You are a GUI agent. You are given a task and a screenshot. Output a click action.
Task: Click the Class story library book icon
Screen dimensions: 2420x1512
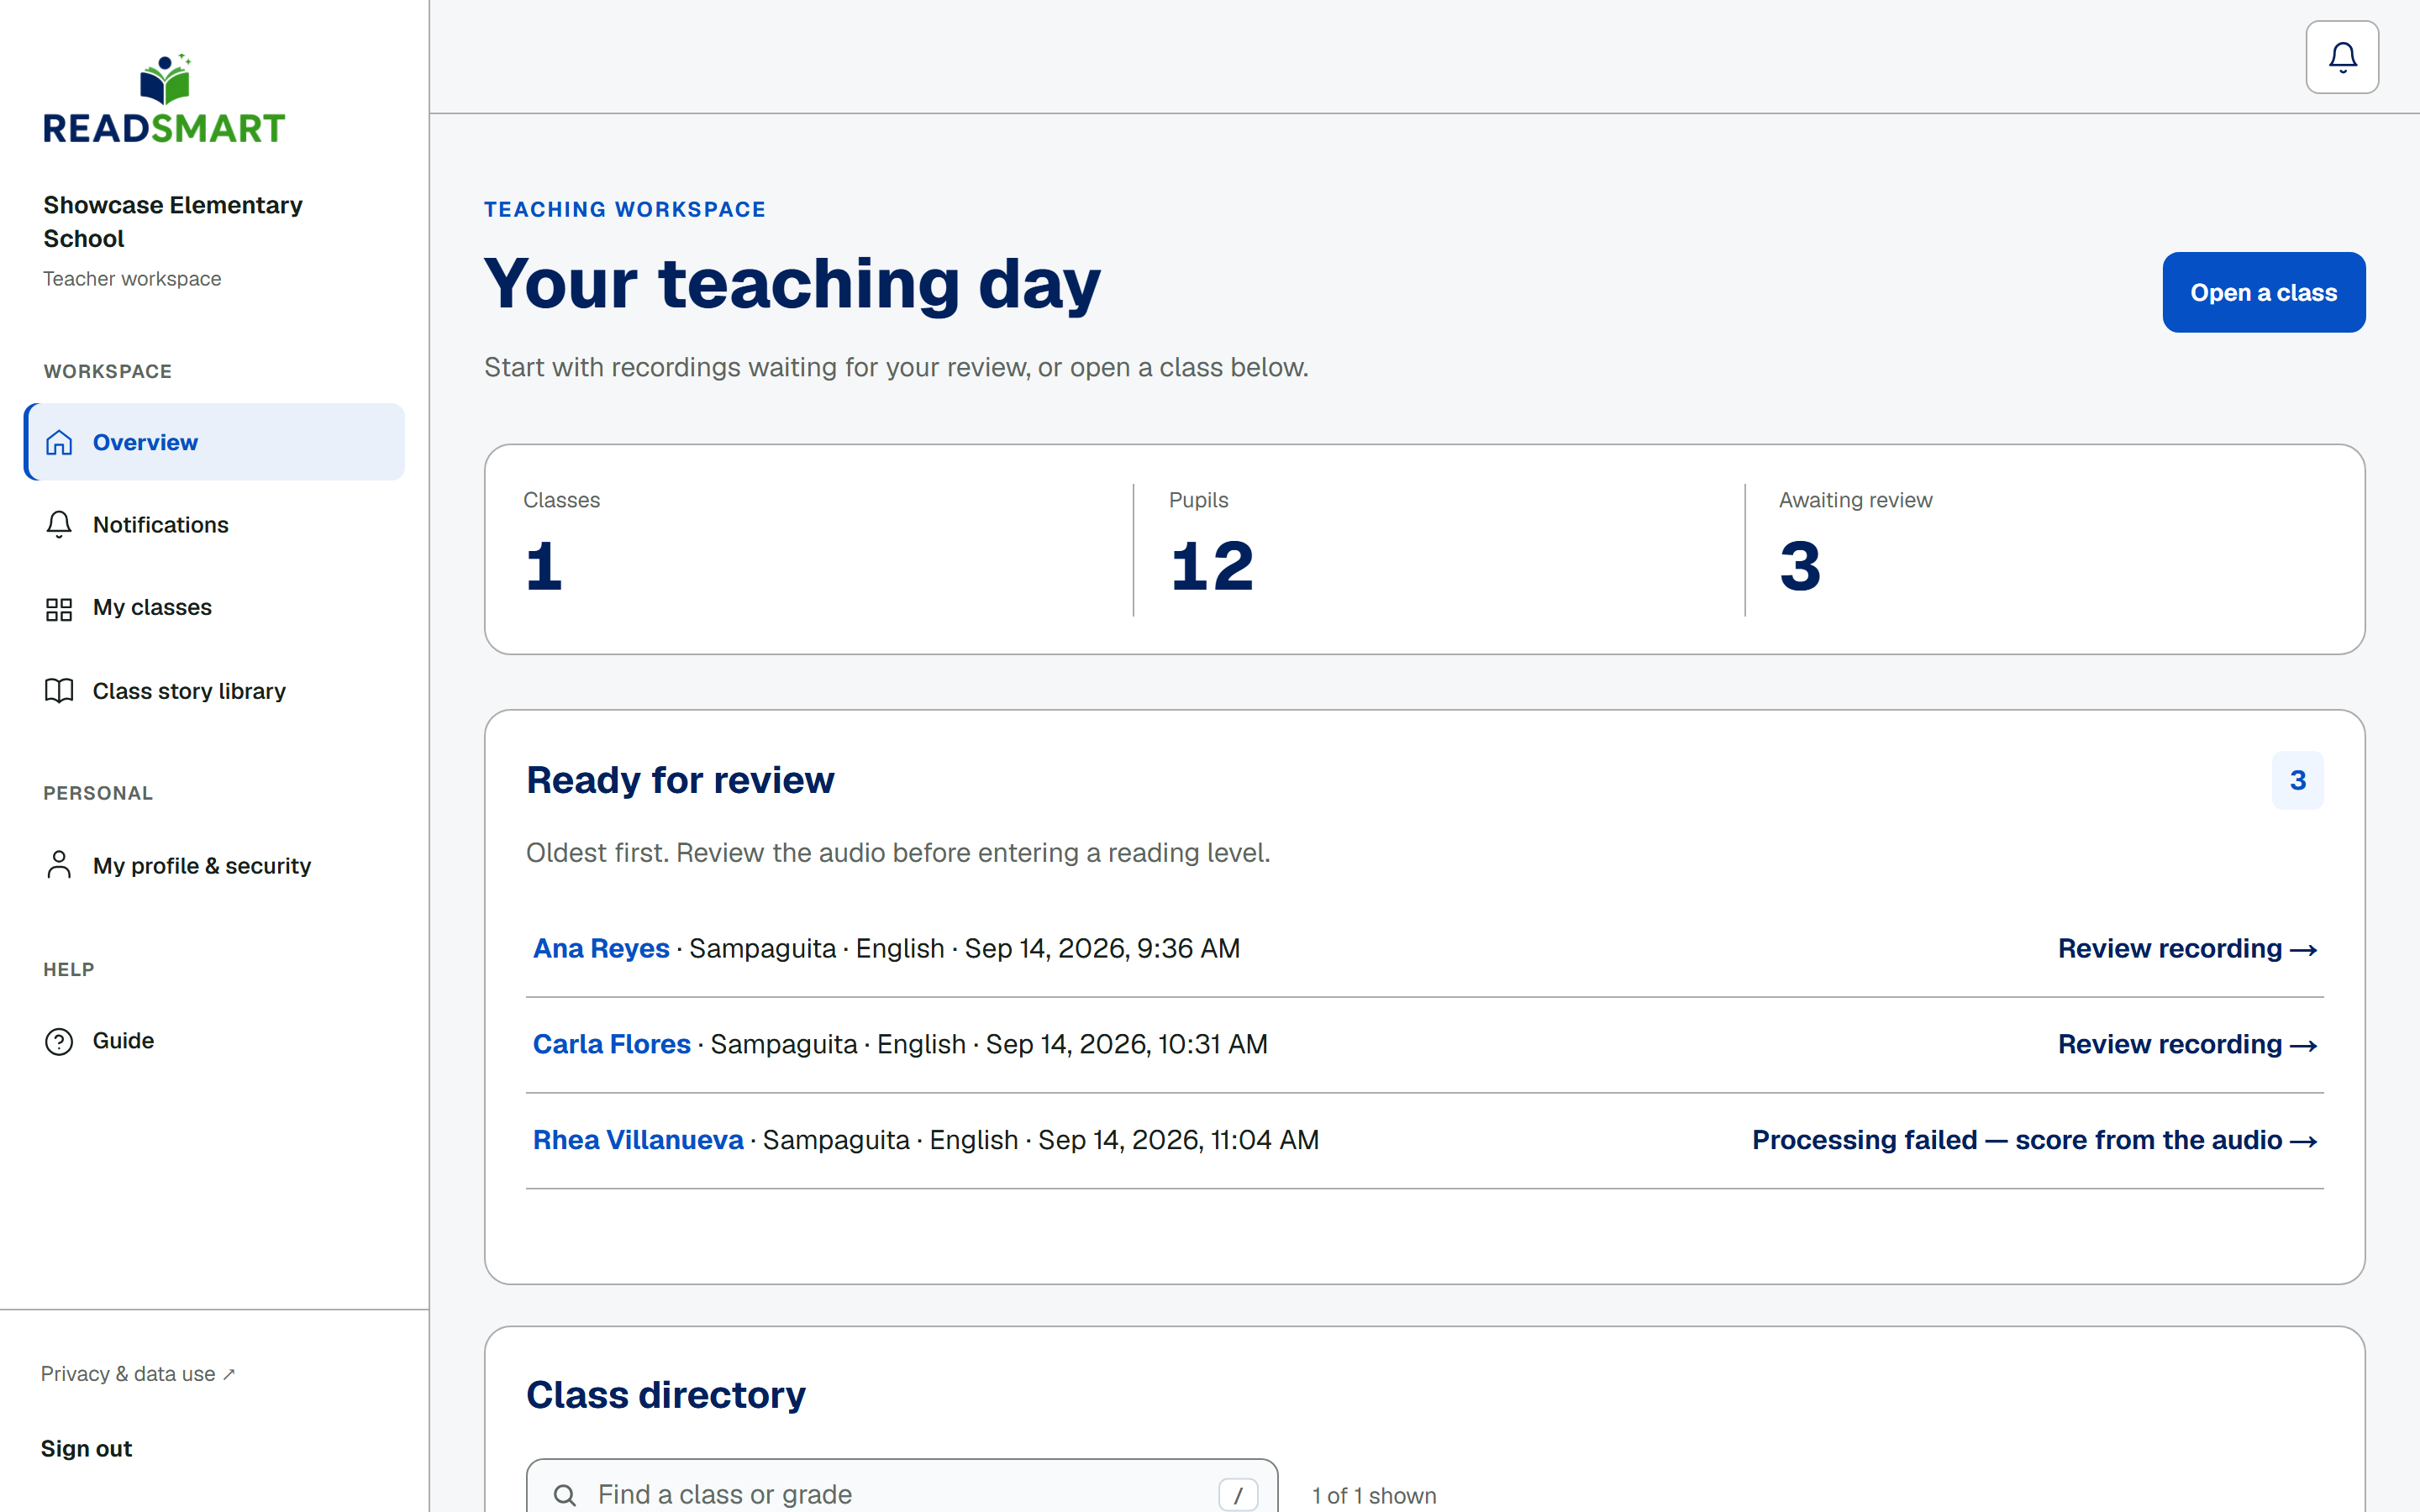(59, 691)
